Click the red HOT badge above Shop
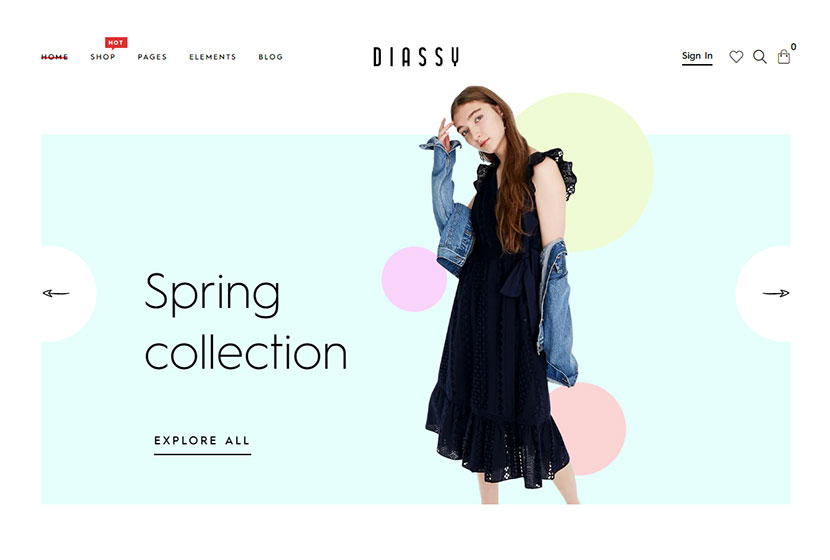830x560 pixels. point(116,42)
